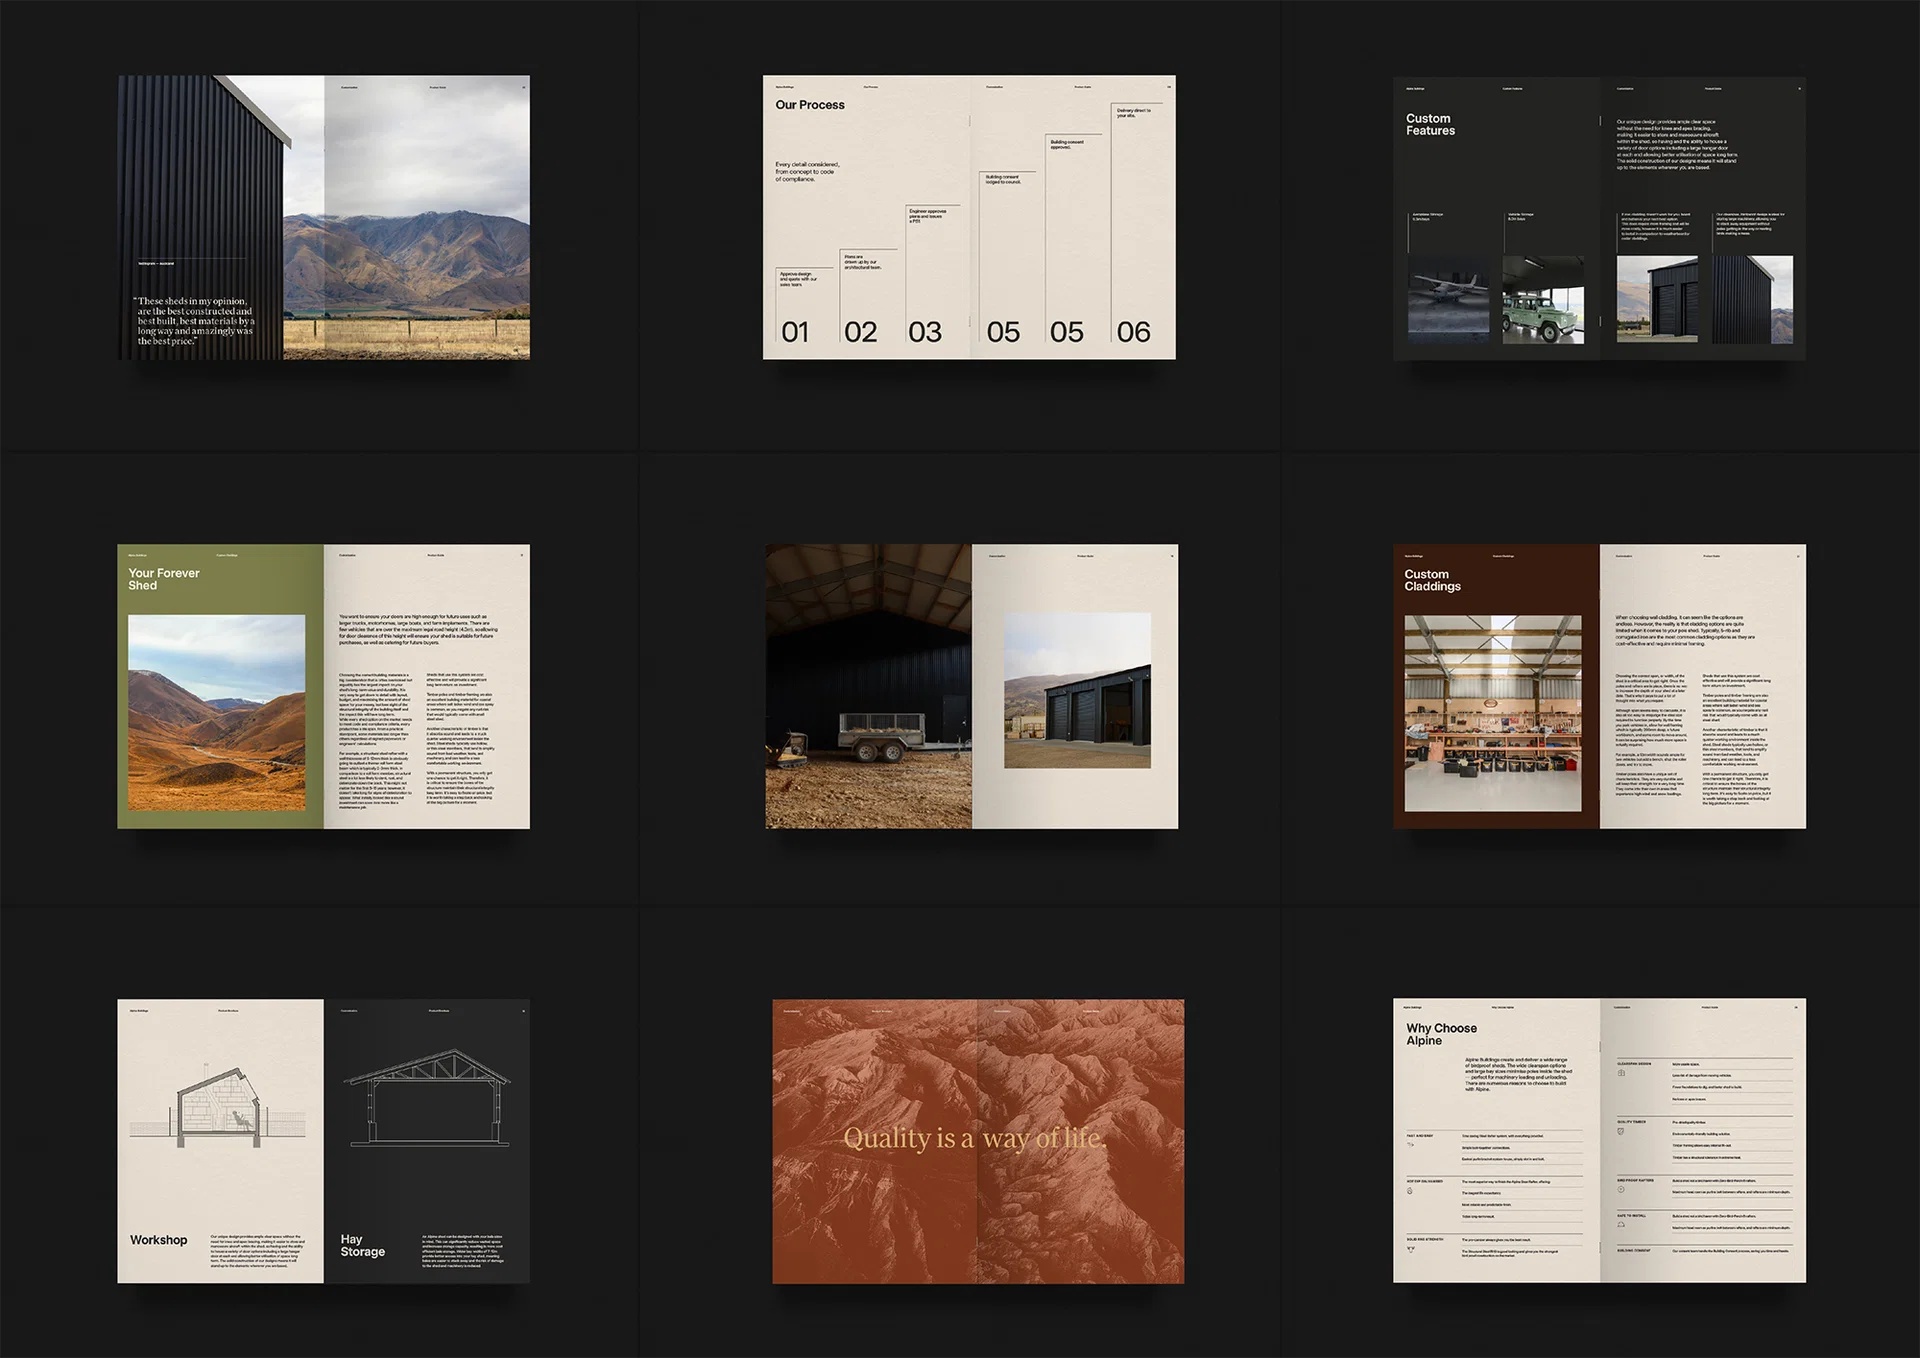Select process step number 03
This screenshot has height=1358, width=1920.
click(x=925, y=332)
